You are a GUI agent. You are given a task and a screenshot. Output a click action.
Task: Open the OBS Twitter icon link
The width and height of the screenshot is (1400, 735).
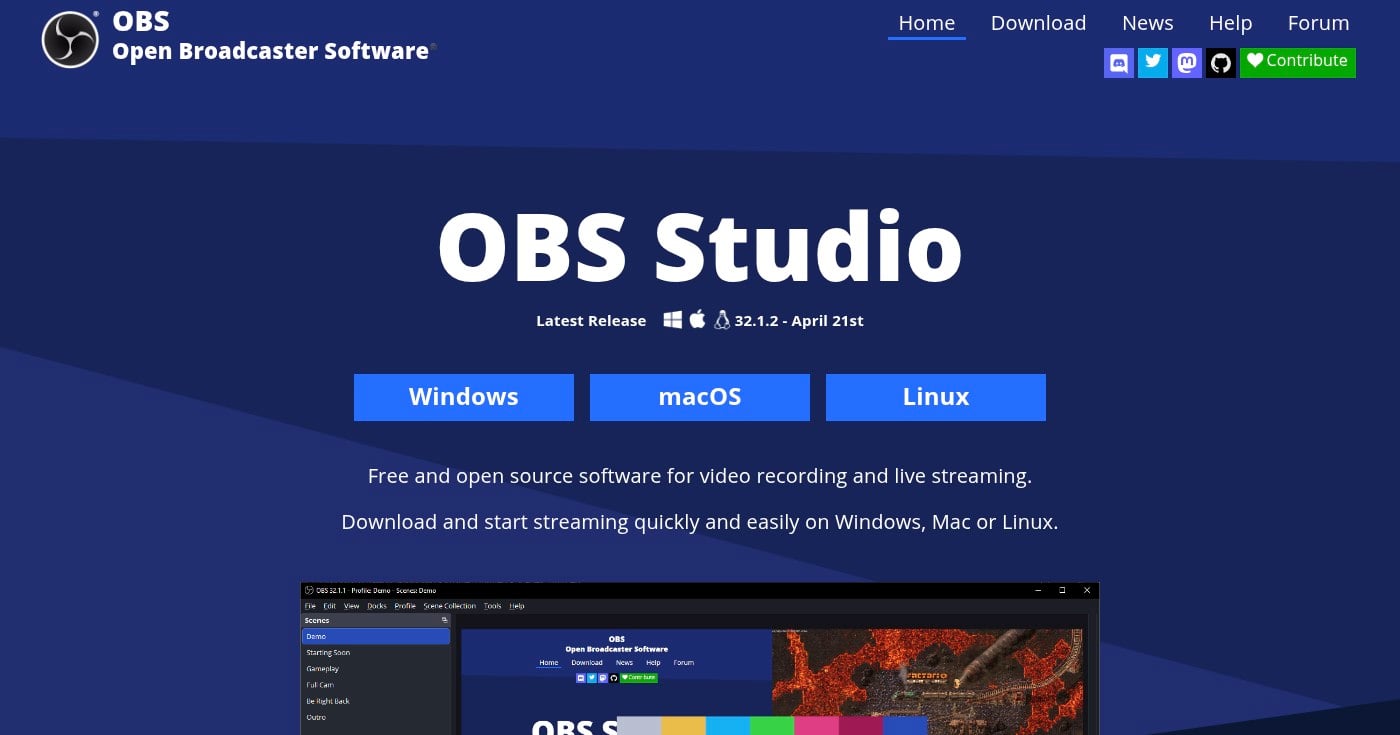click(x=1153, y=63)
